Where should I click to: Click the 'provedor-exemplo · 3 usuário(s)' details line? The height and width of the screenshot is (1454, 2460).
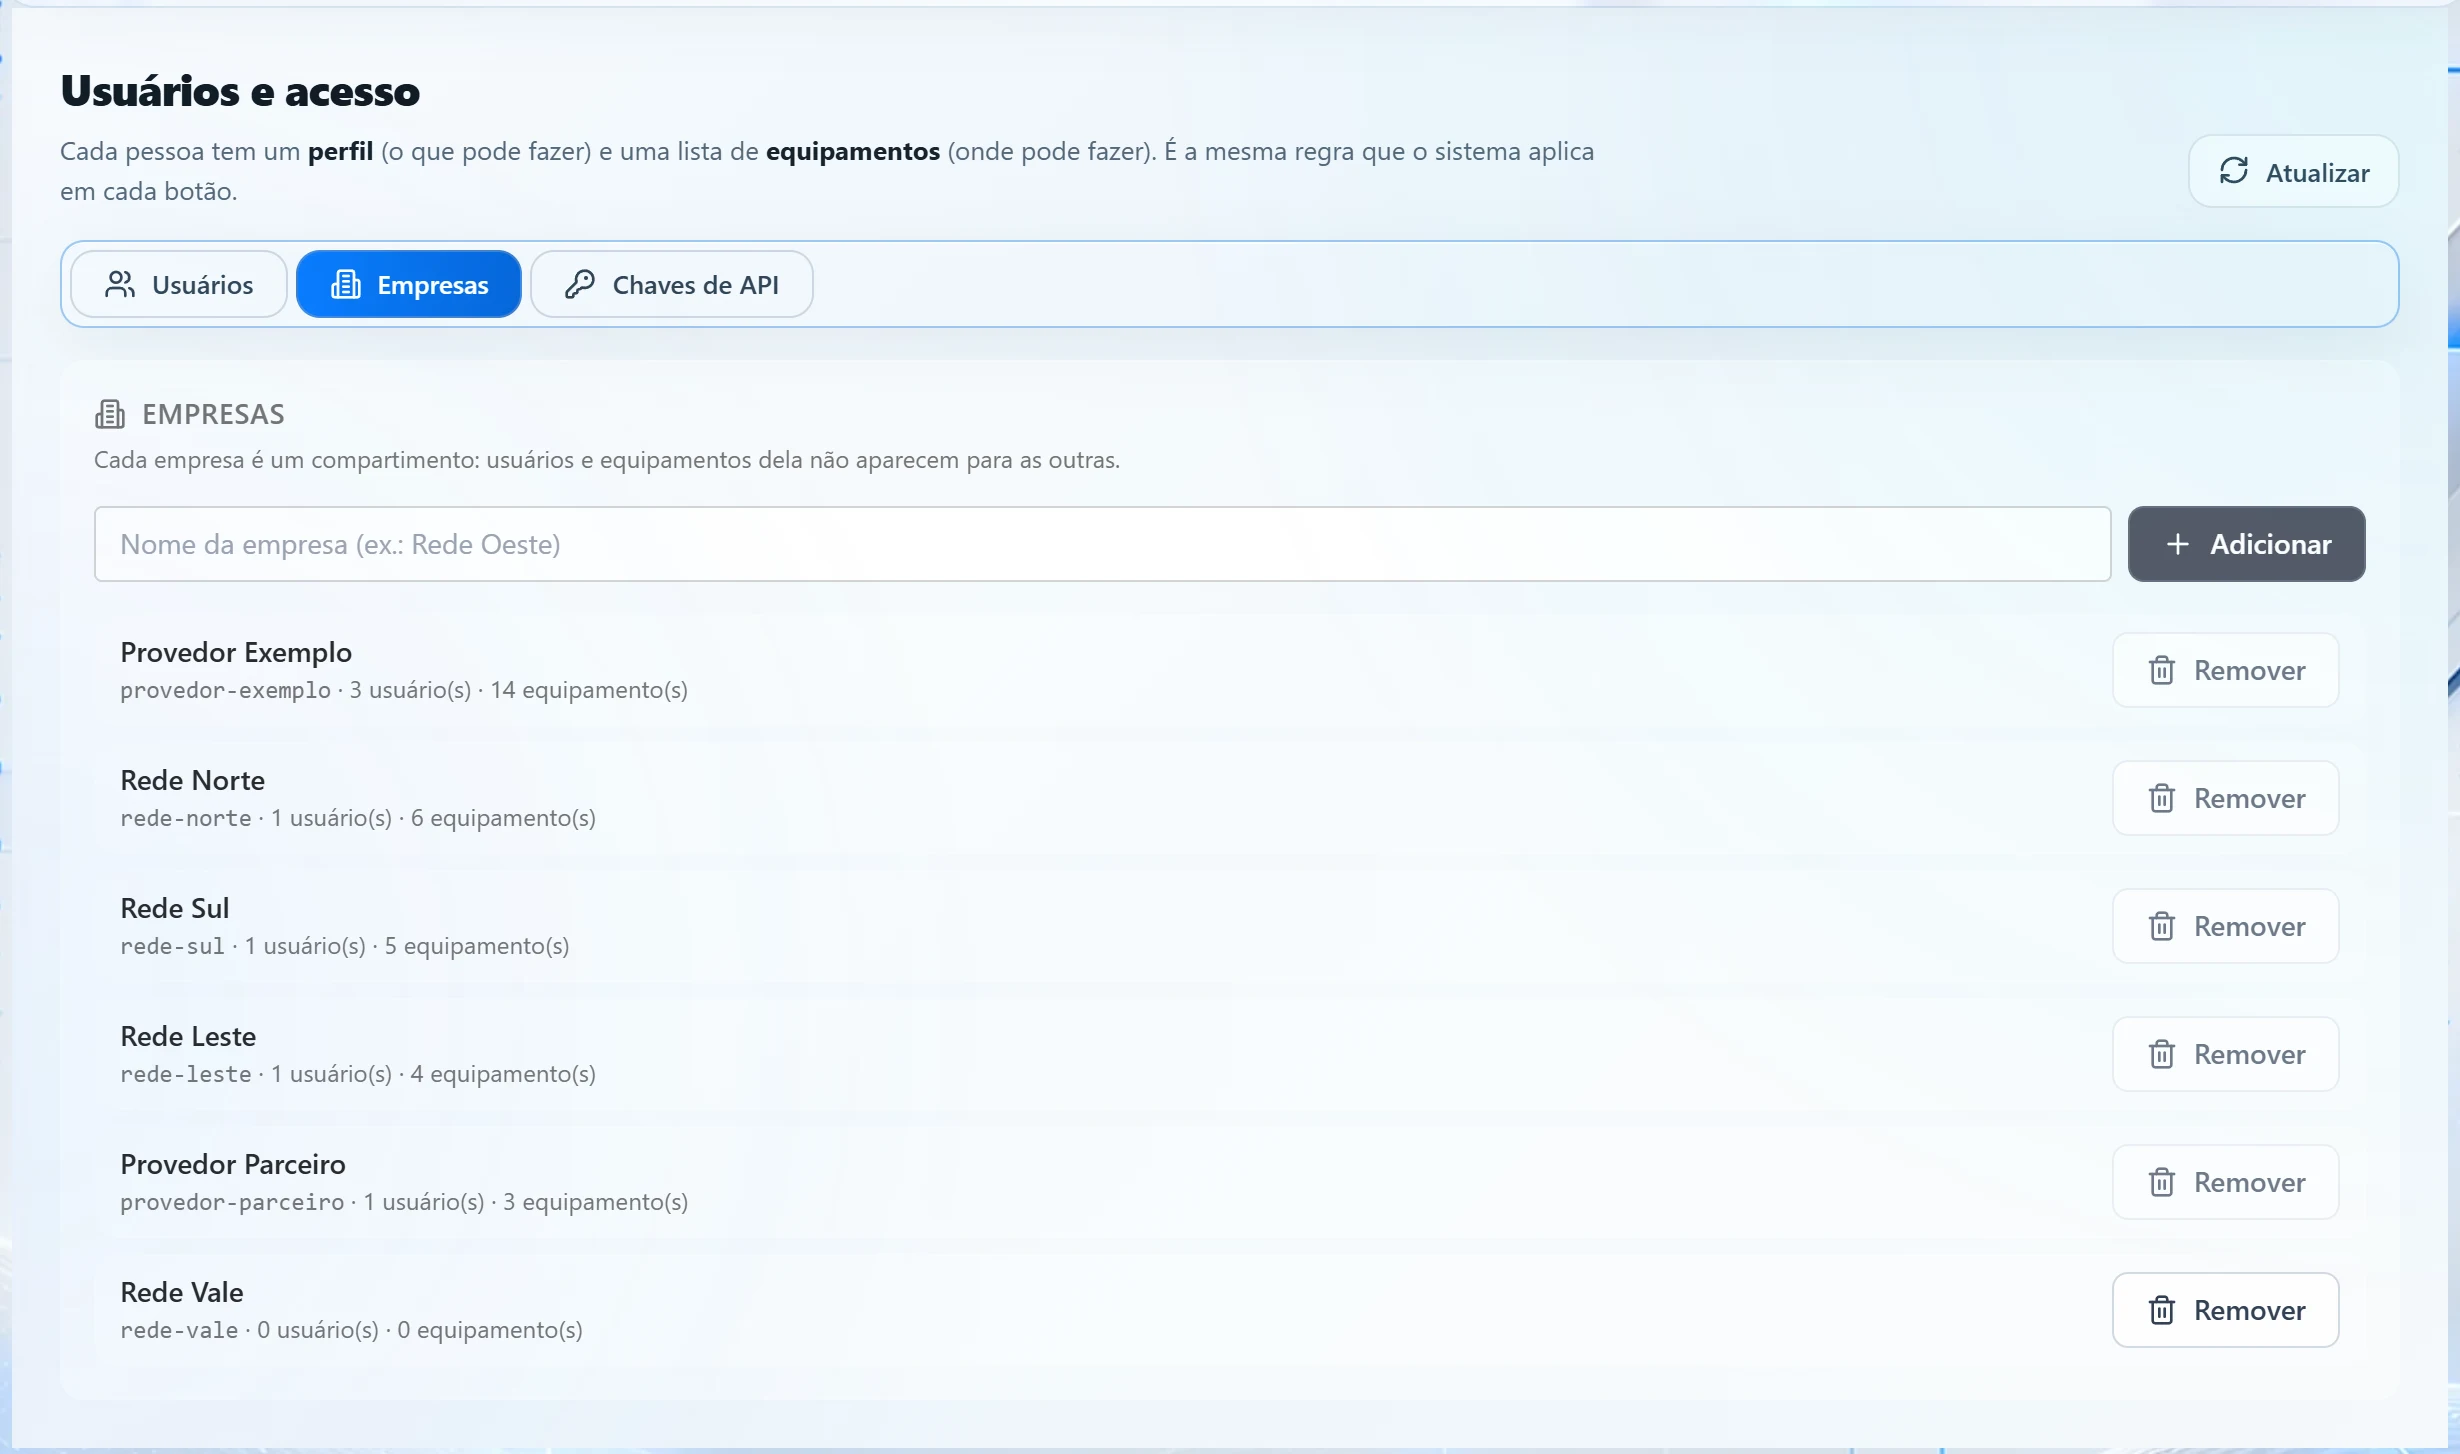pos(403,690)
